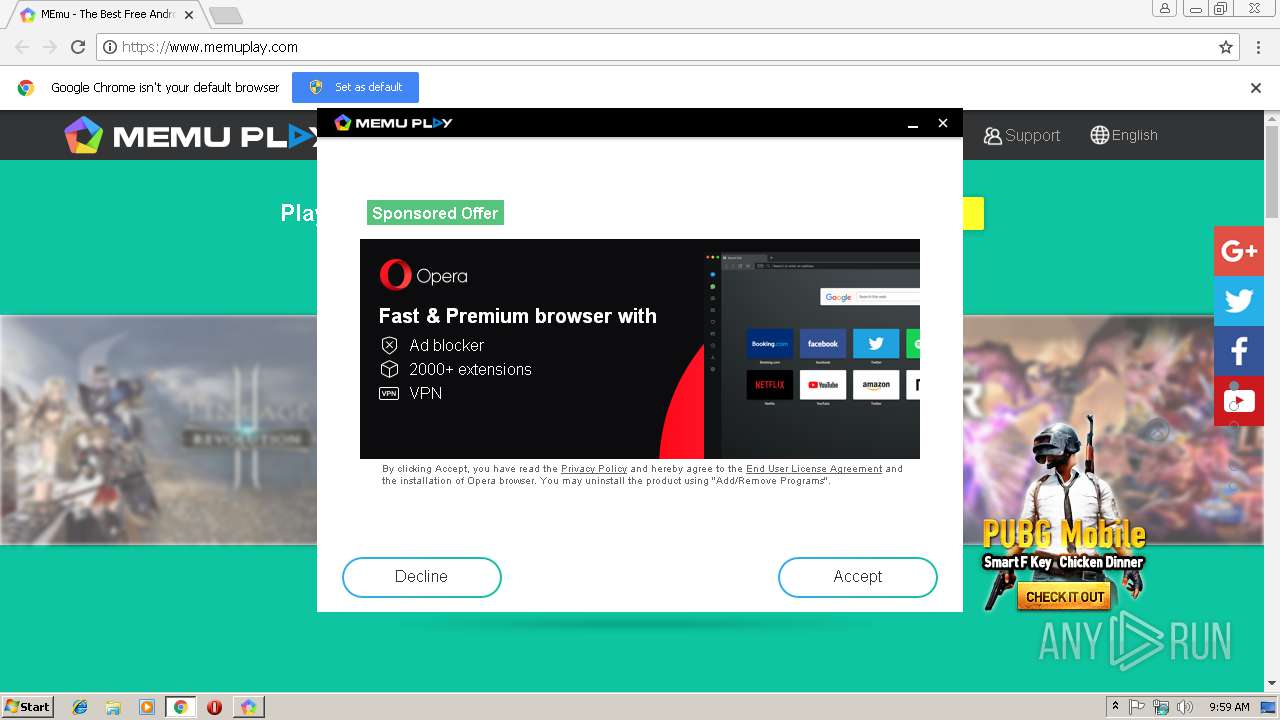Image resolution: width=1280 pixels, height=720 pixels.
Task: Click the Sponsored Offer label
Action: point(435,213)
